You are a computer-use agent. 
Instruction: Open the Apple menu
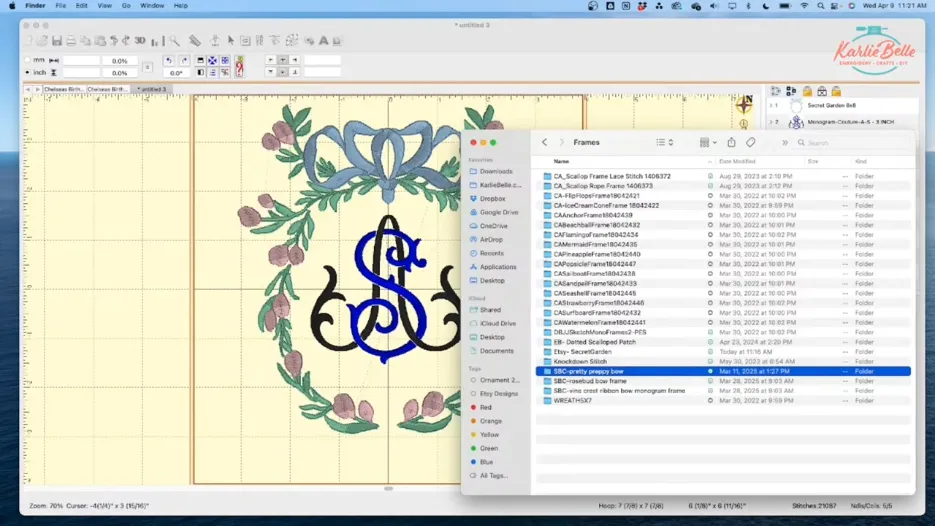(x=12, y=5)
